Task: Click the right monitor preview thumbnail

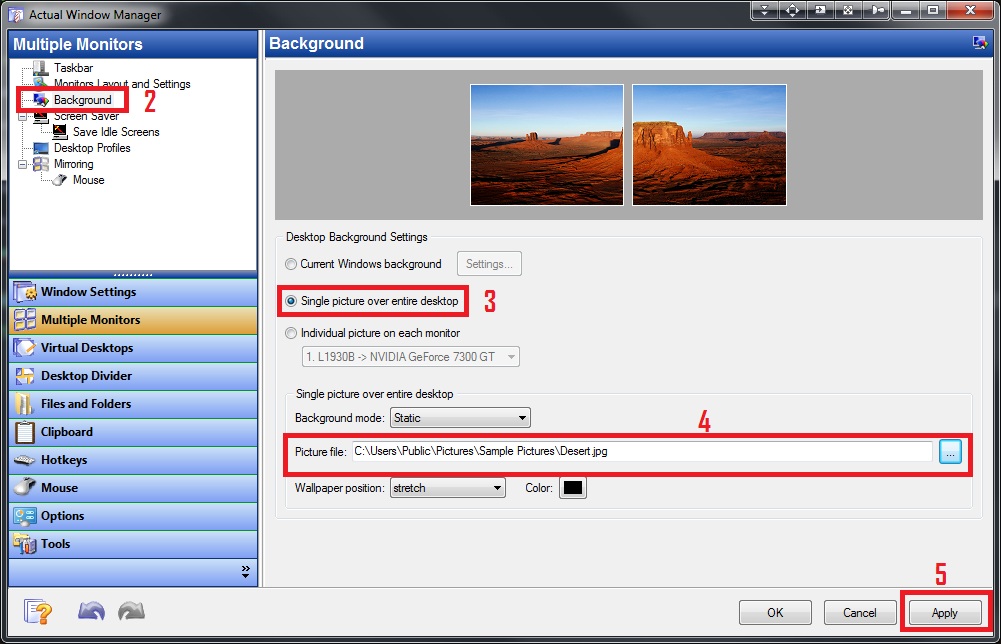Action: pos(709,145)
